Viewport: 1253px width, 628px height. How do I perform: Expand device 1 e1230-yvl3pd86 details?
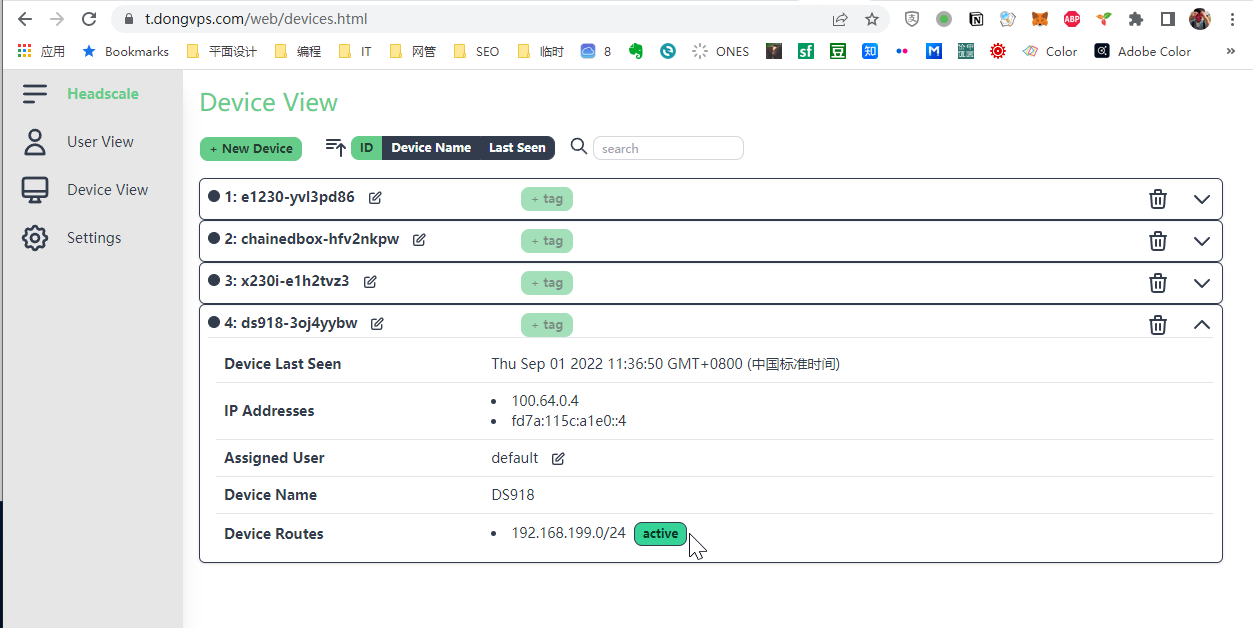point(1202,199)
